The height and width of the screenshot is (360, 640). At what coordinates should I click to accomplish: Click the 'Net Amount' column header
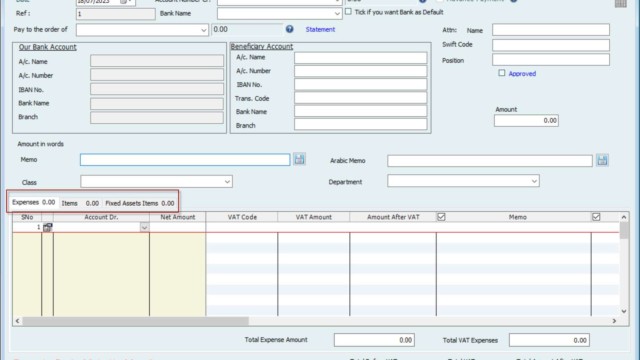pyautogui.click(x=178, y=217)
